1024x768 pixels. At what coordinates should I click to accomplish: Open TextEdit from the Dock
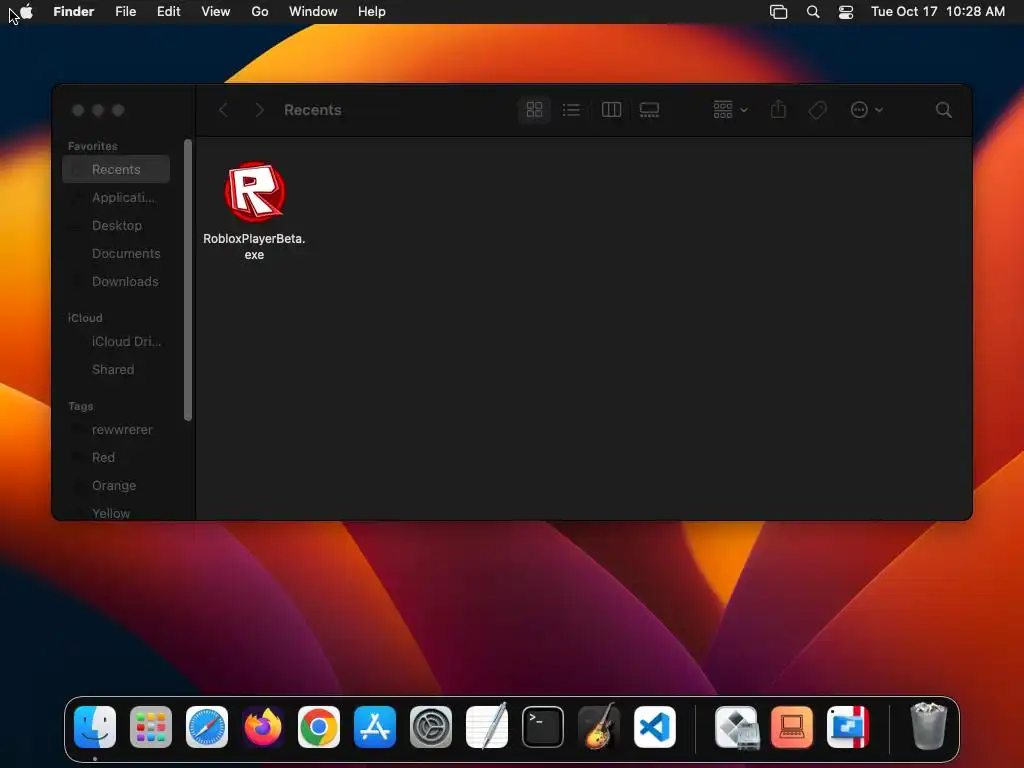click(487, 726)
